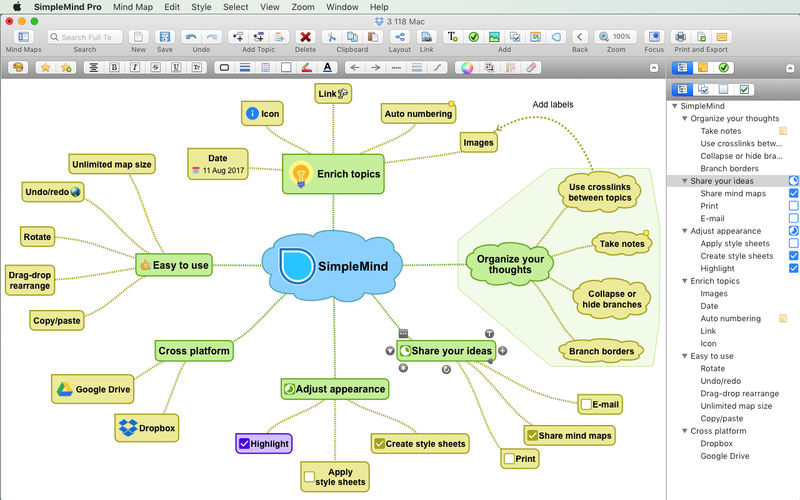The height and width of the screenshot is (500, 800).
Task: Toggle italic text formatting
Action: (x=135, y=67)
